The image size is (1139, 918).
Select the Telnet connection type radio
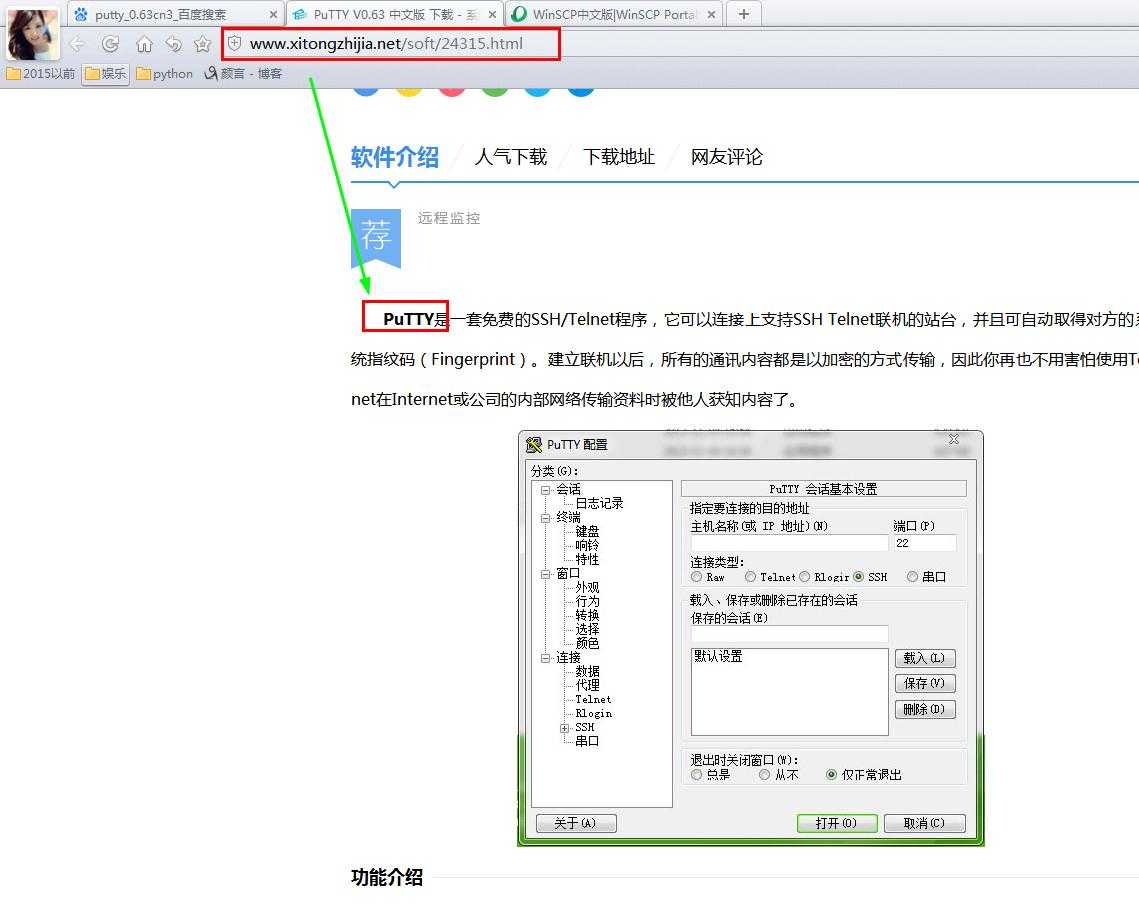pyautogui.click(x=750, y=577)
